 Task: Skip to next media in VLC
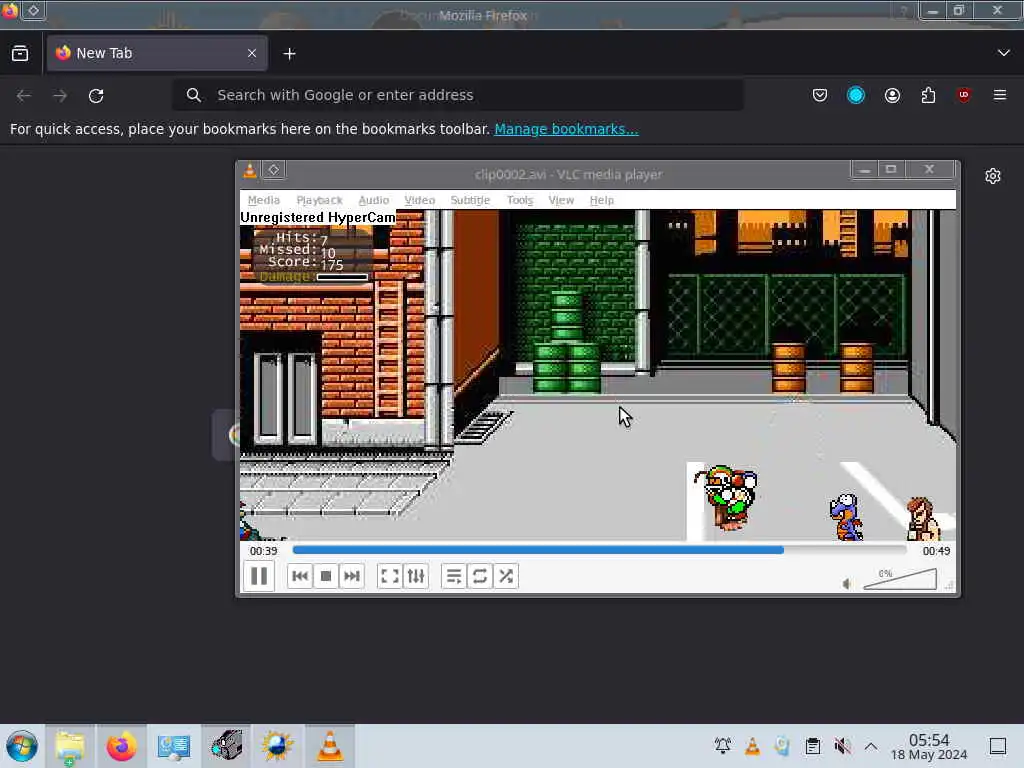[351, 576]
